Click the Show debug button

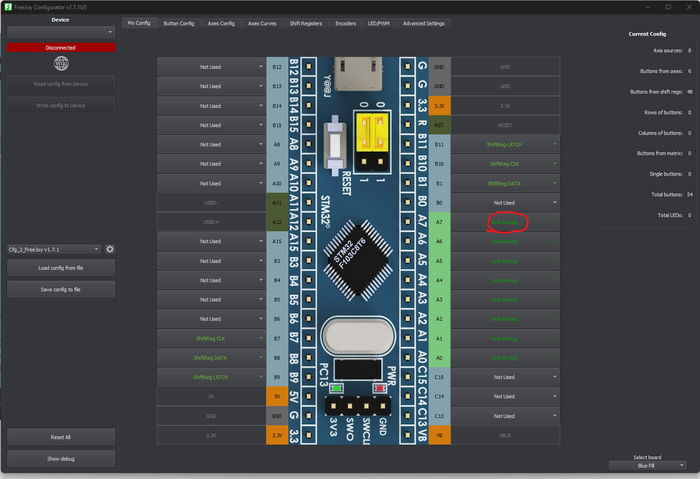(61, 458)
